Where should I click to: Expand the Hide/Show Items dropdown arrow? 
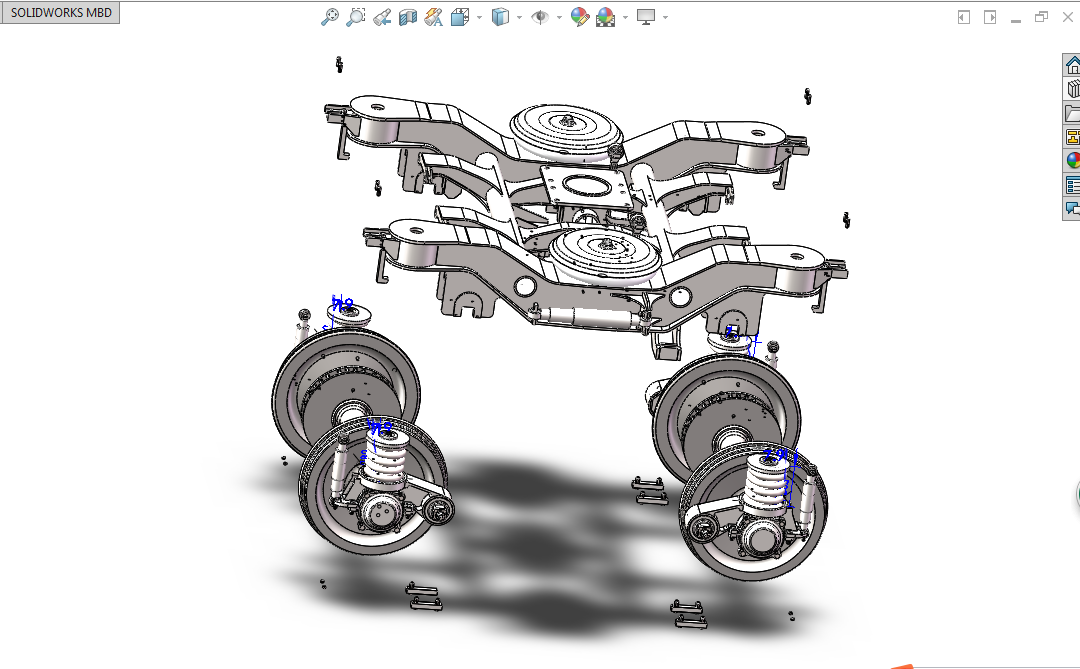tap(559, 17)
